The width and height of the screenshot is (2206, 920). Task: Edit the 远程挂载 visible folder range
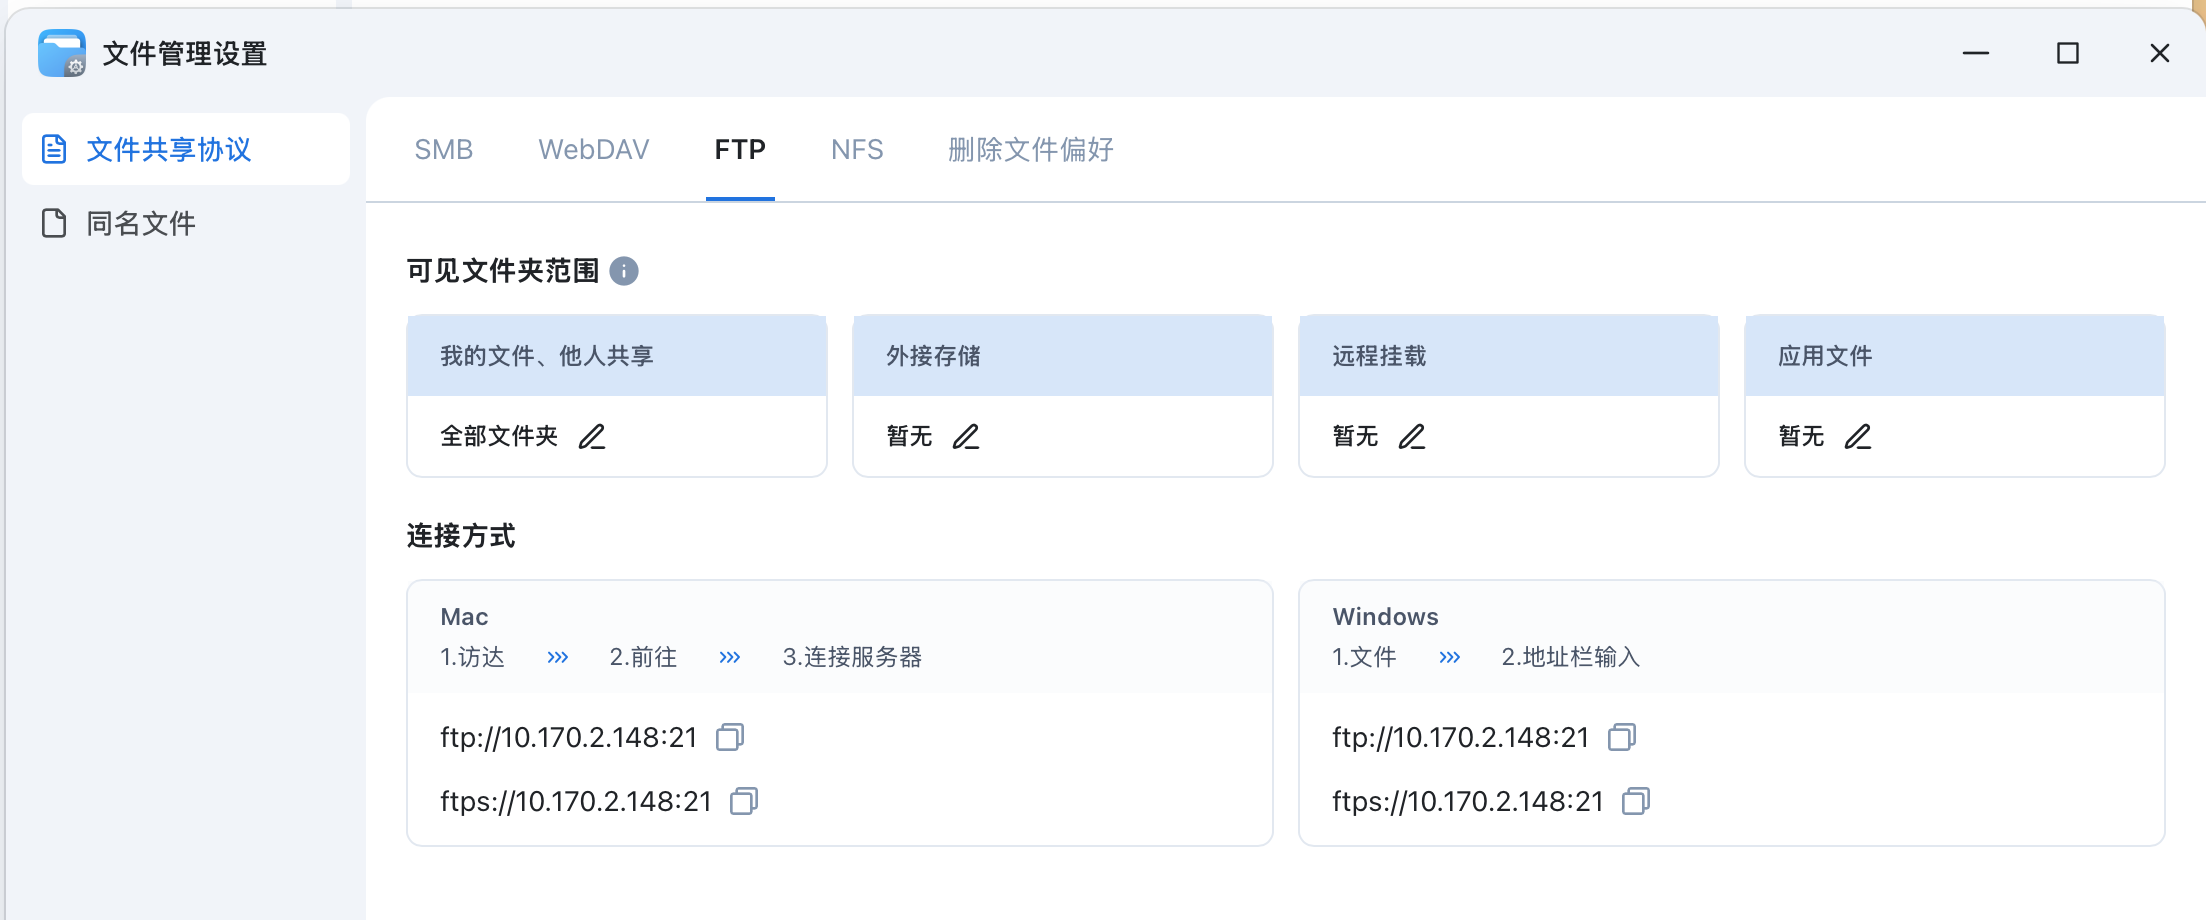coord(1413,437)
